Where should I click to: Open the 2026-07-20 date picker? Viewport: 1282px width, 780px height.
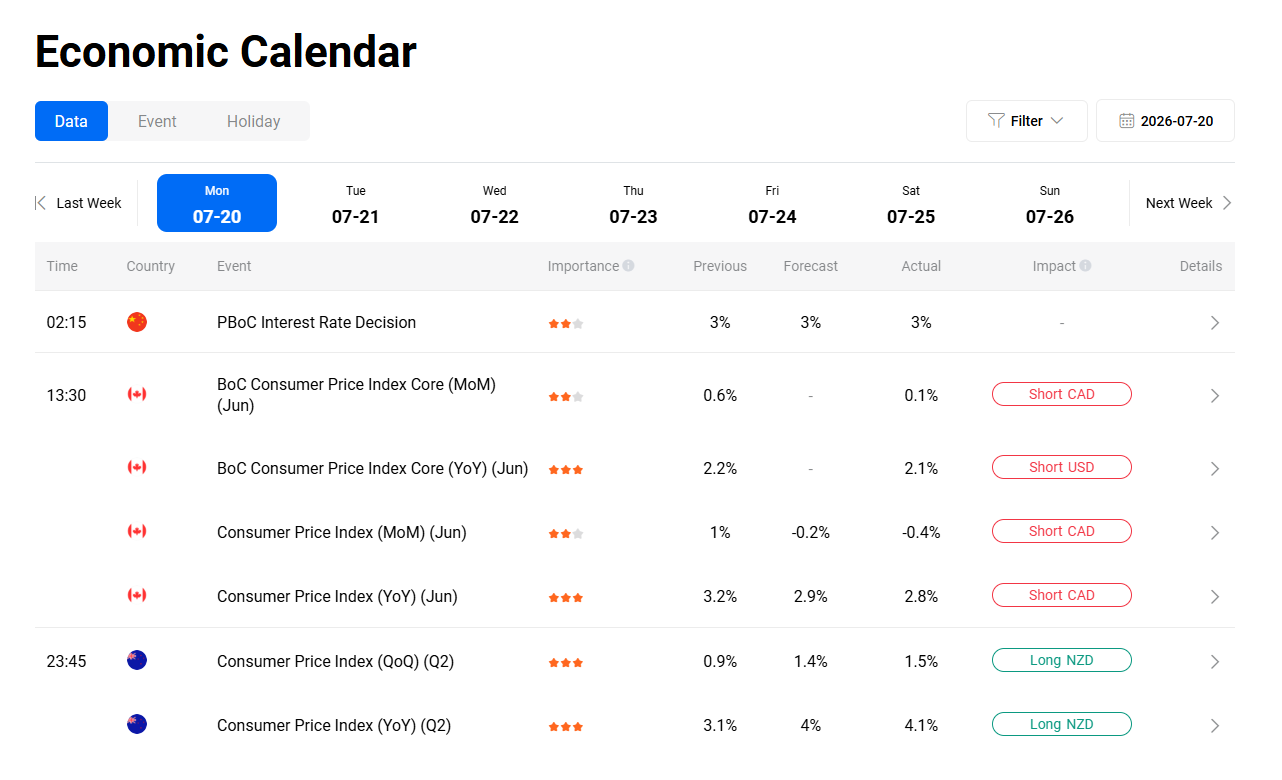coord(1165,121)
